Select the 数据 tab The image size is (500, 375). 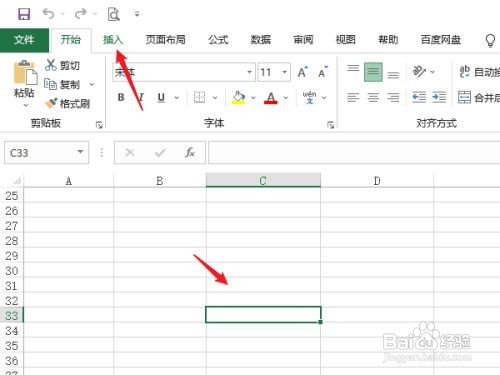tap(261, 40)
